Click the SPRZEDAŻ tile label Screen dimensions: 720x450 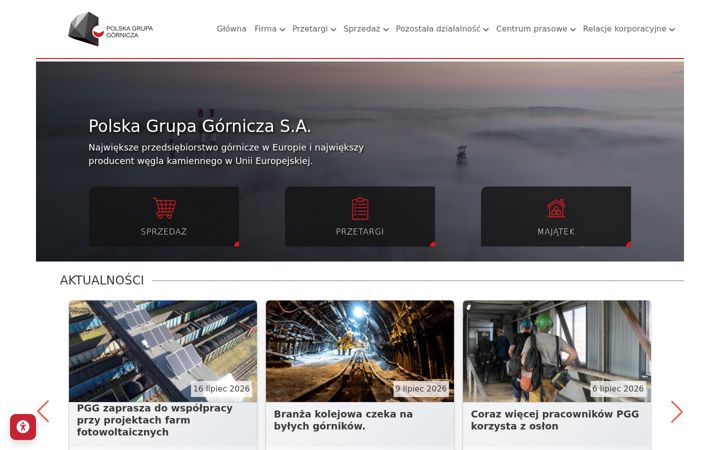(x=164, y=232)
